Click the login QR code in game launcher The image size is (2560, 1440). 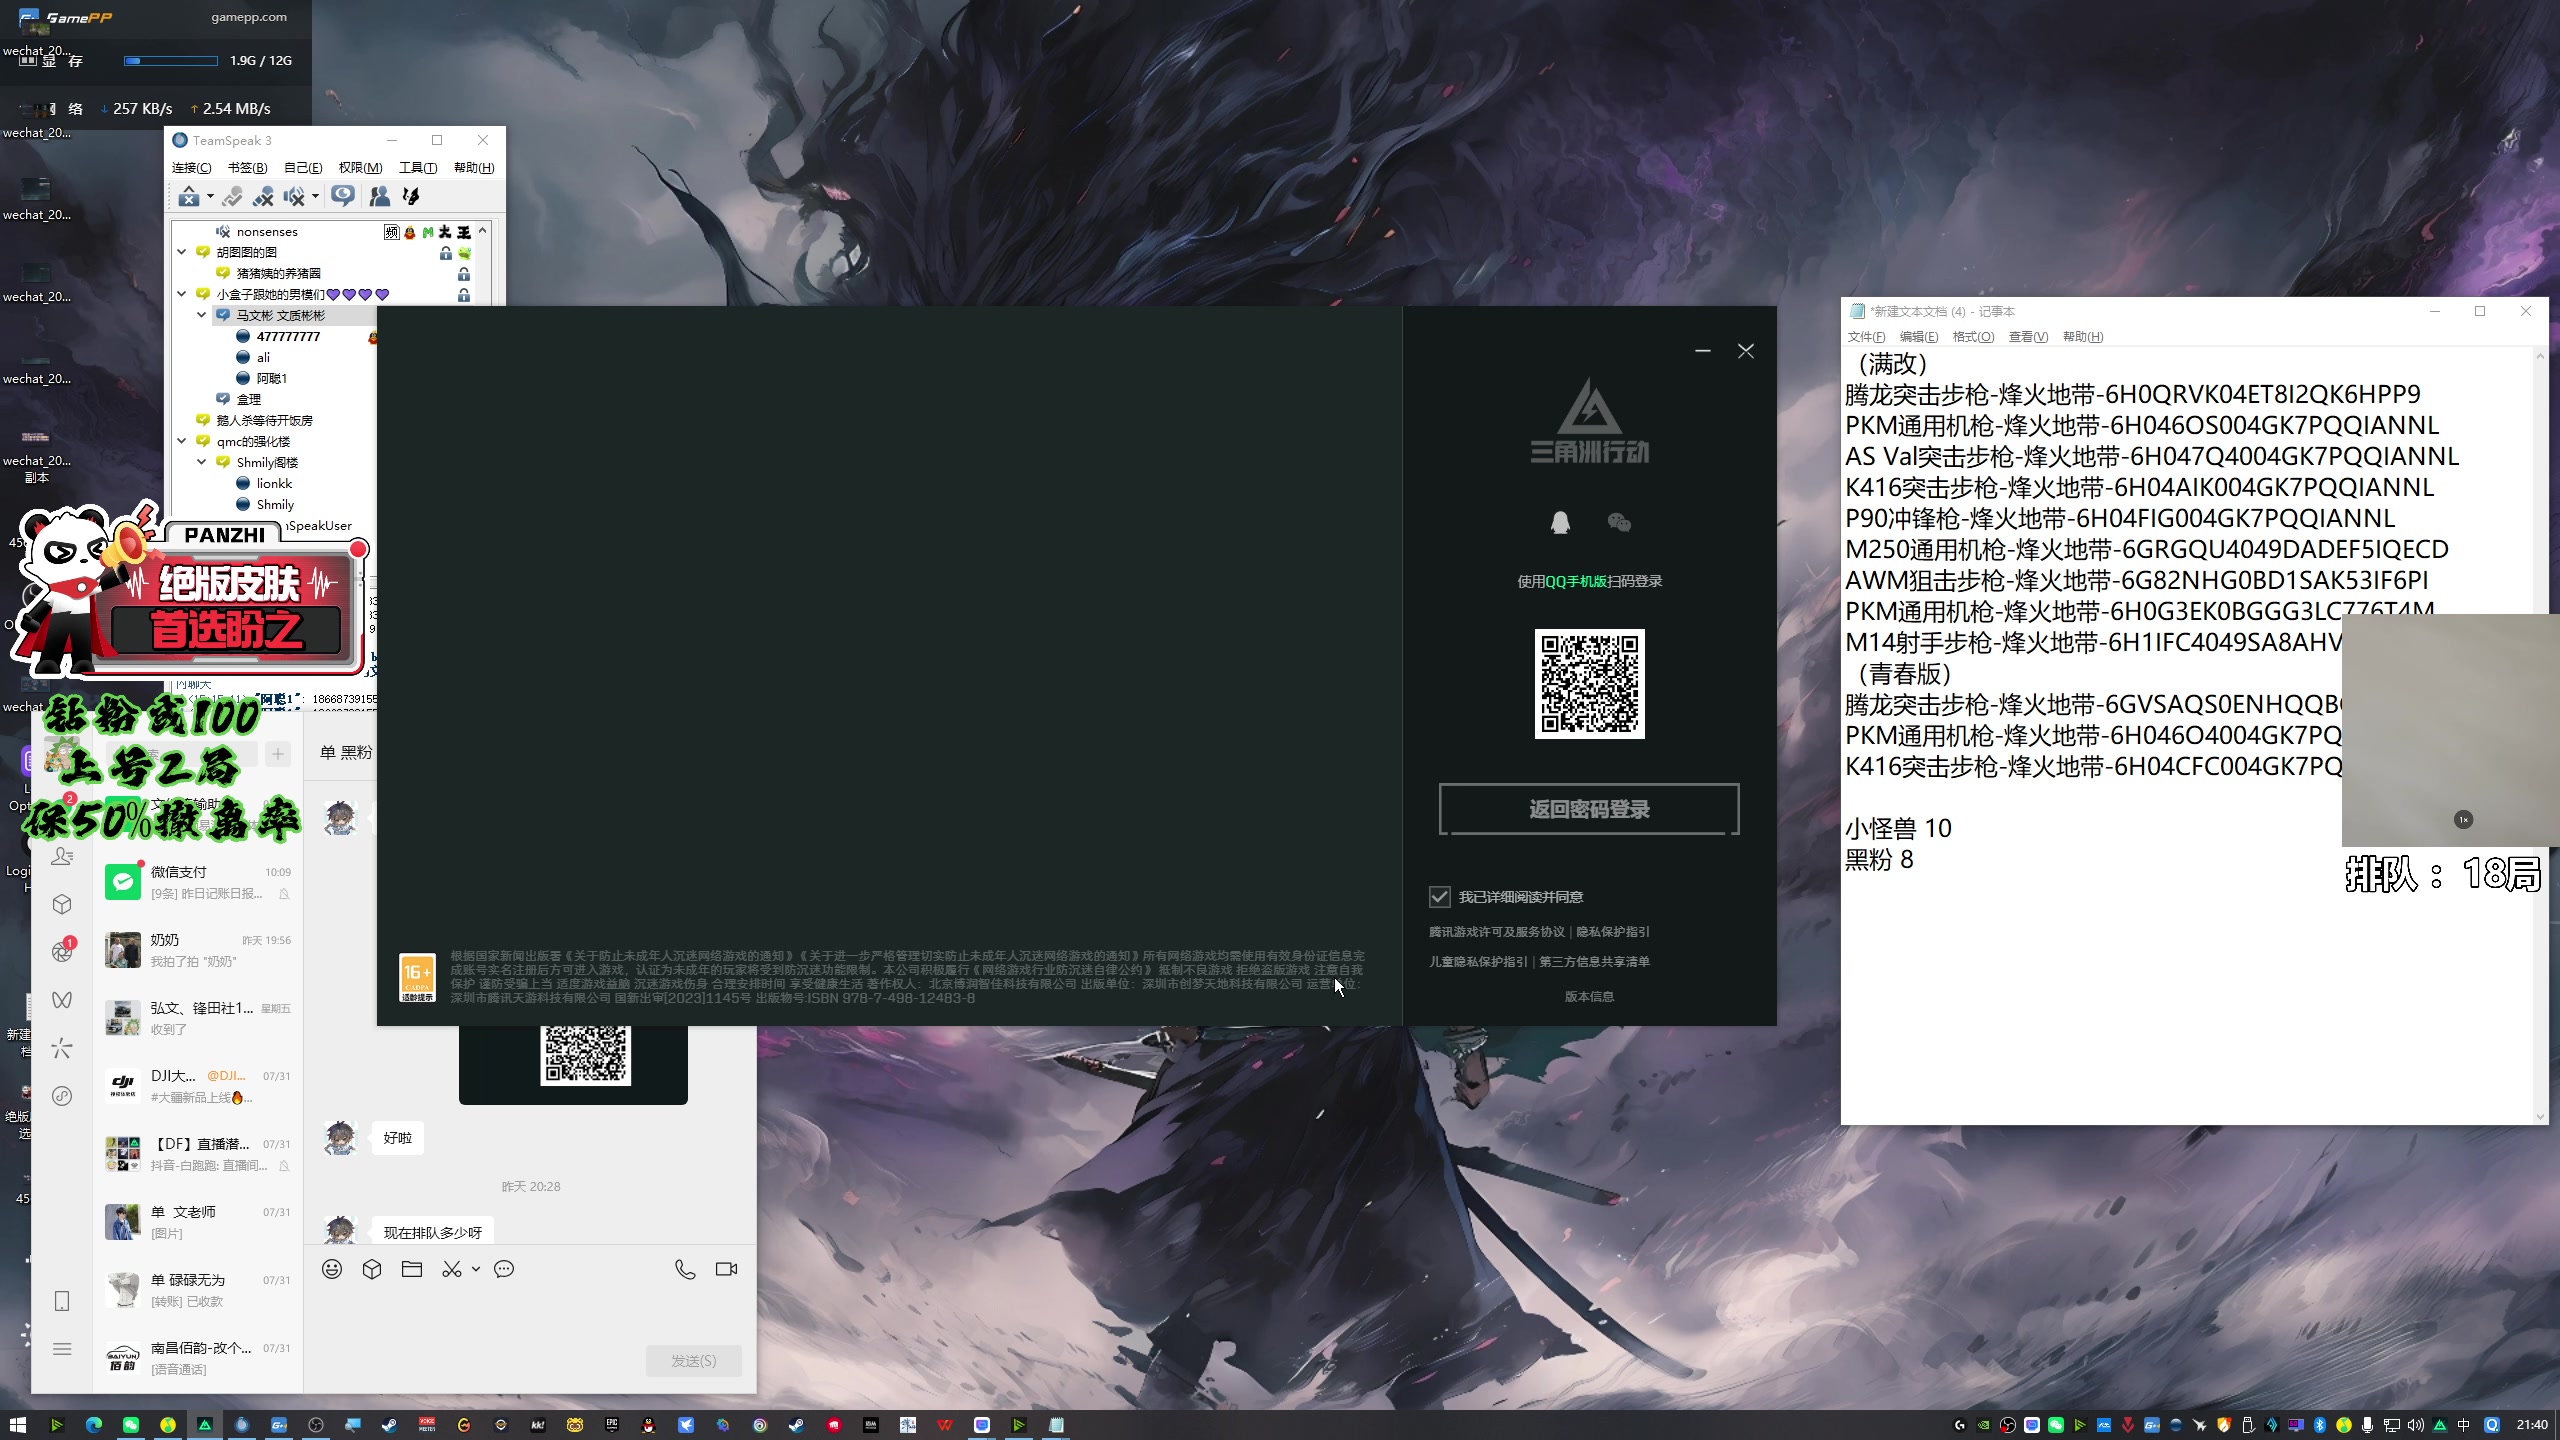click(x=1589, y=684)
